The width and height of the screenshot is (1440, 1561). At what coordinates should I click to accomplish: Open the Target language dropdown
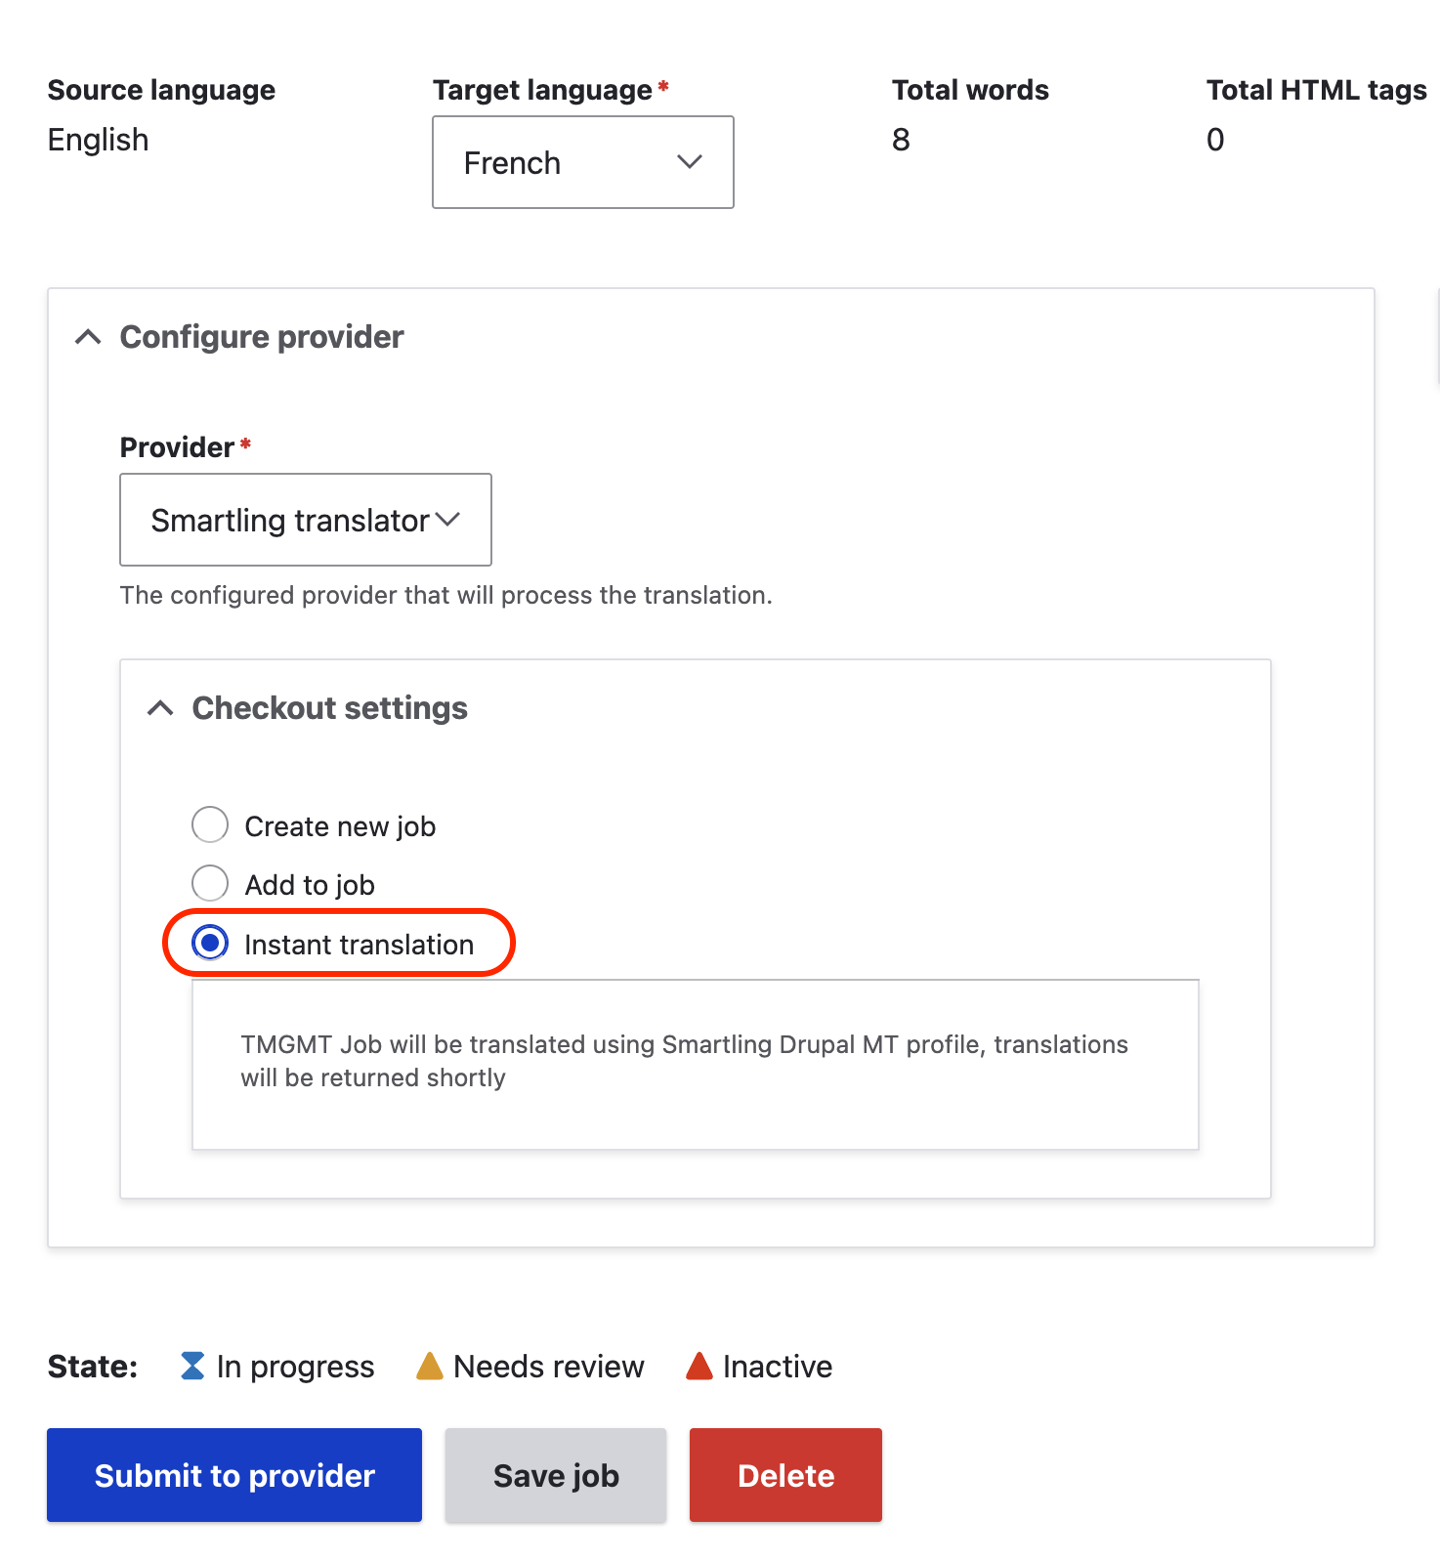point(582,162)
